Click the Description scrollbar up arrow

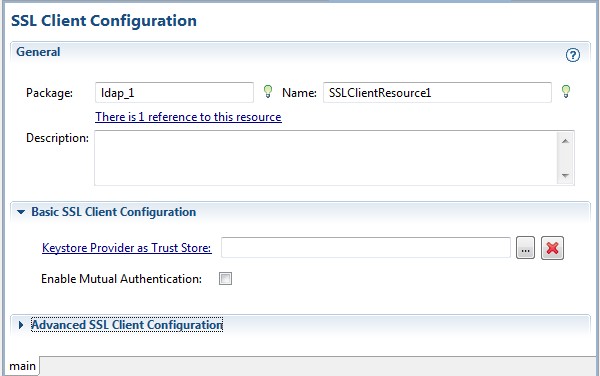565,141
